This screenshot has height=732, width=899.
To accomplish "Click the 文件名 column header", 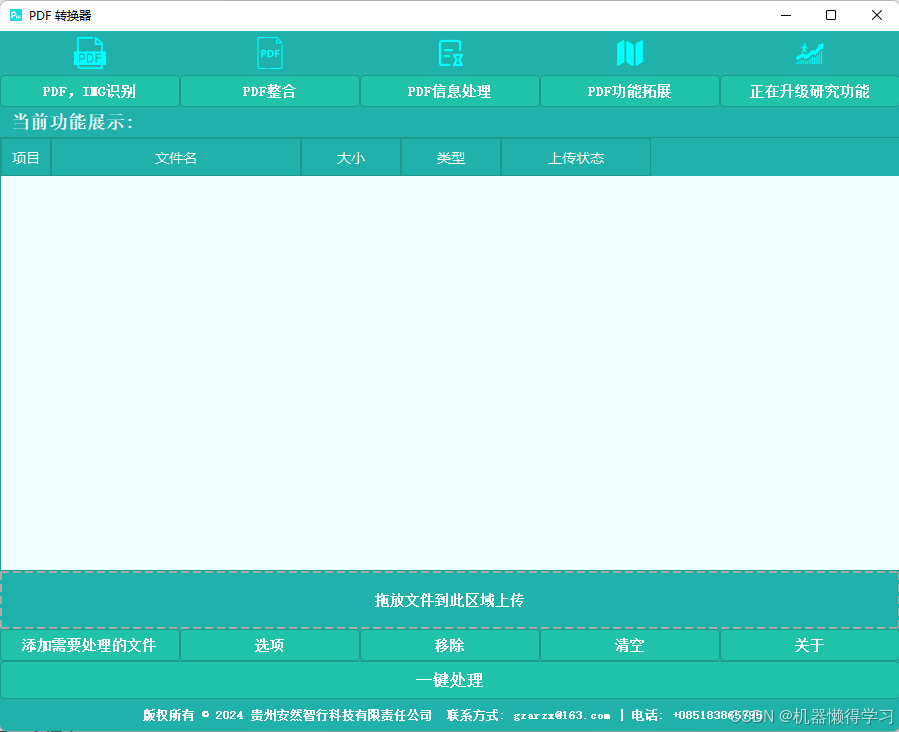I will (176, 158).
